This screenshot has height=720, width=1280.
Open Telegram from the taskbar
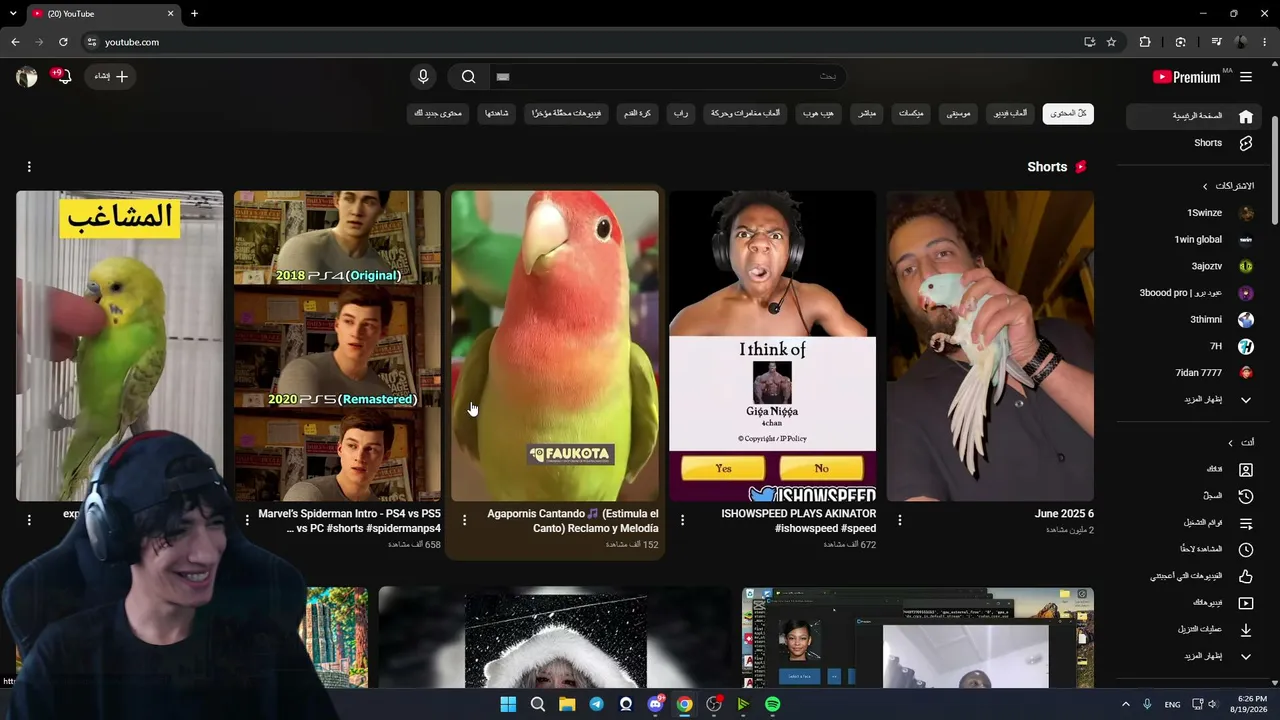pos(597,704)
